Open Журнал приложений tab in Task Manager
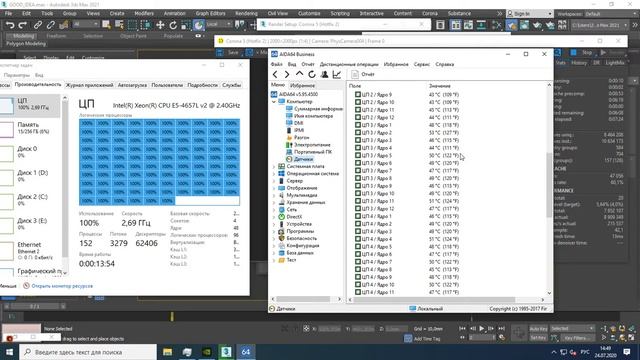The width and height of the screenshot is (640, 360). tap(89, 85)
